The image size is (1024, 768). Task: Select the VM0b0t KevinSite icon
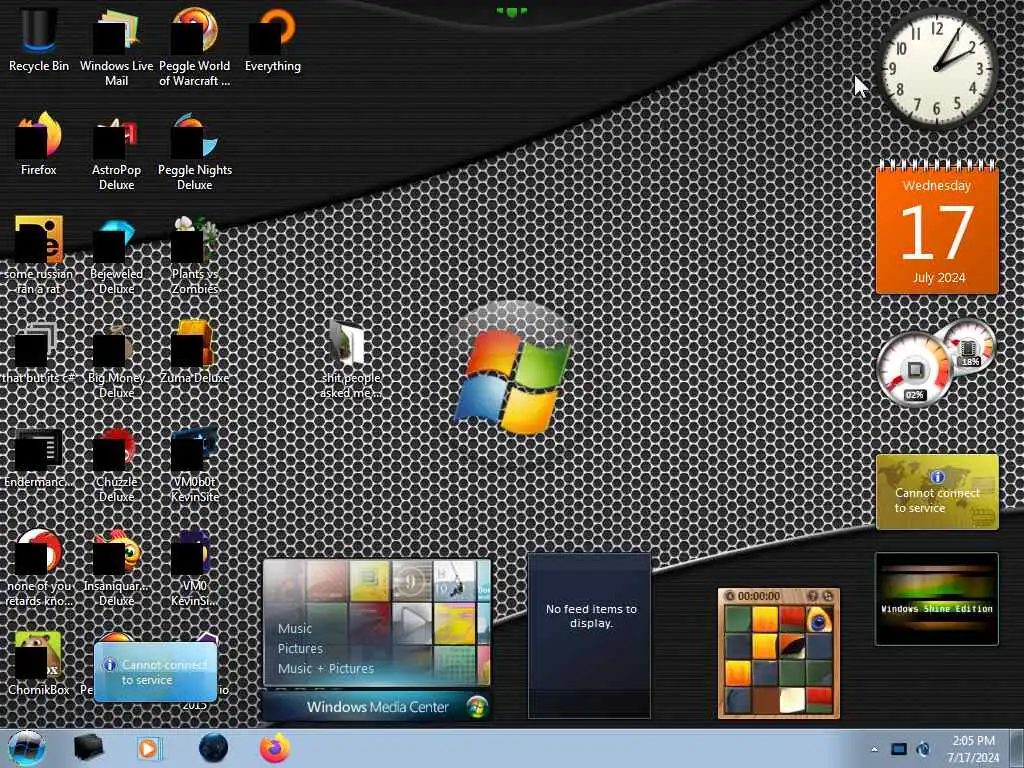[x=195, y=464]
